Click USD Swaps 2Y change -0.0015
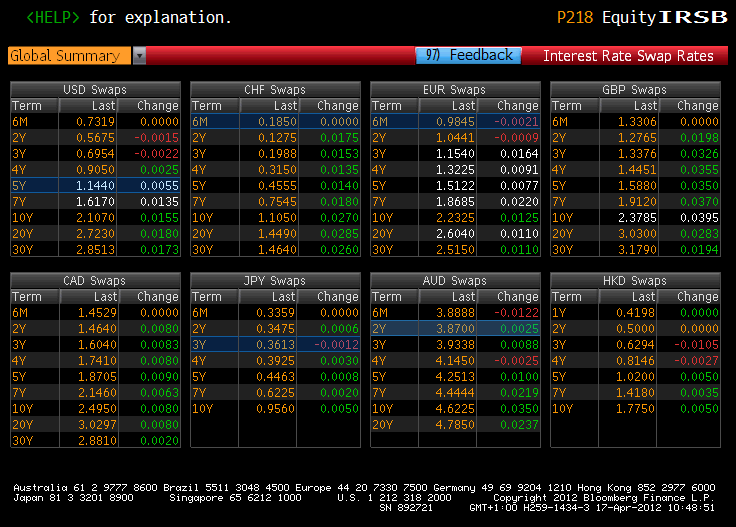This screenshot has height=527, width=736. (156, 137)
